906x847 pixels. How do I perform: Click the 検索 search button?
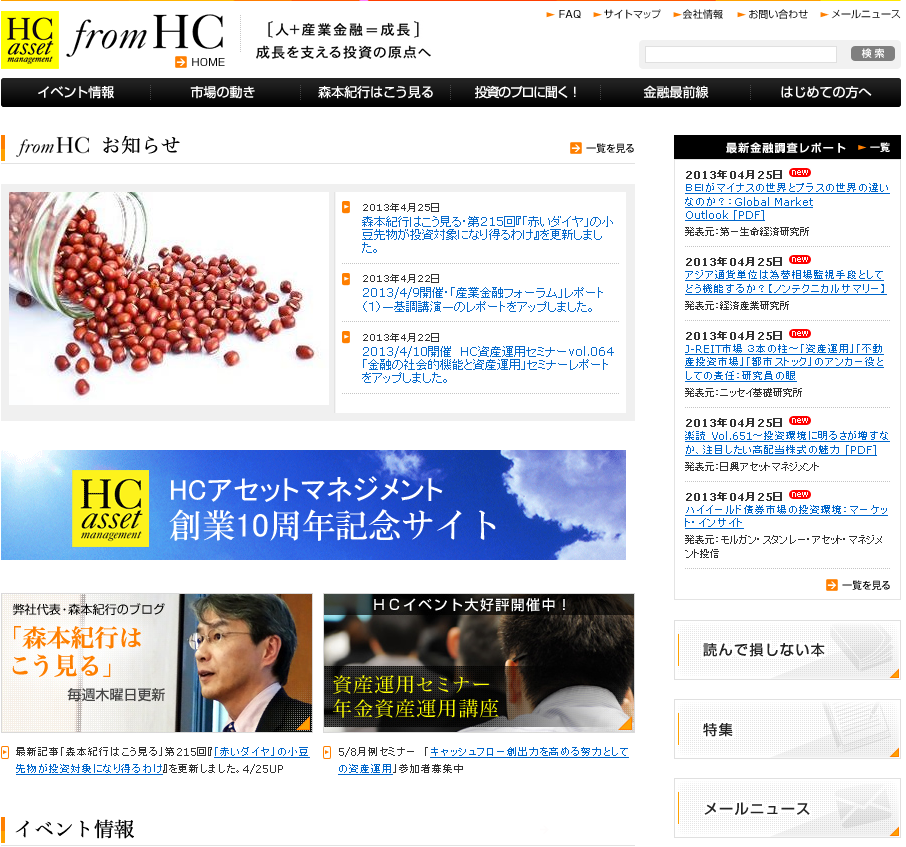click(875, 53)
